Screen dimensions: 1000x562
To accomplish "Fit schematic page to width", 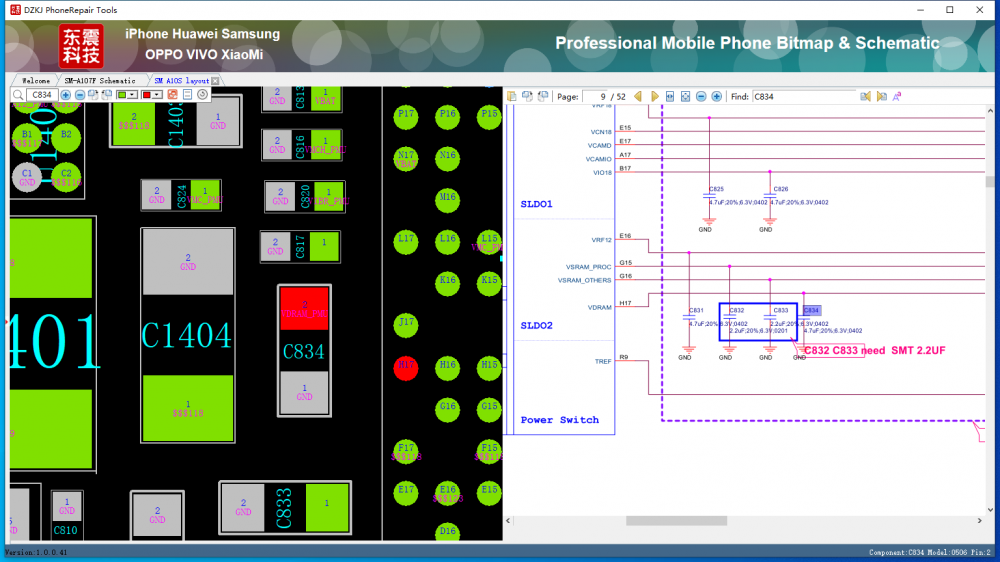I will (x=670, y=96).
